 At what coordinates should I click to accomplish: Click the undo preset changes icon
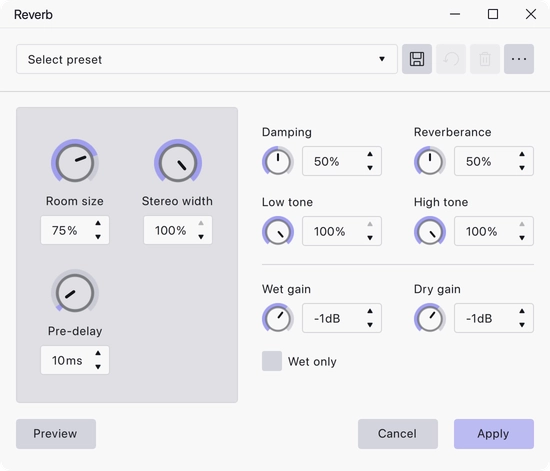tap(451, 59)
